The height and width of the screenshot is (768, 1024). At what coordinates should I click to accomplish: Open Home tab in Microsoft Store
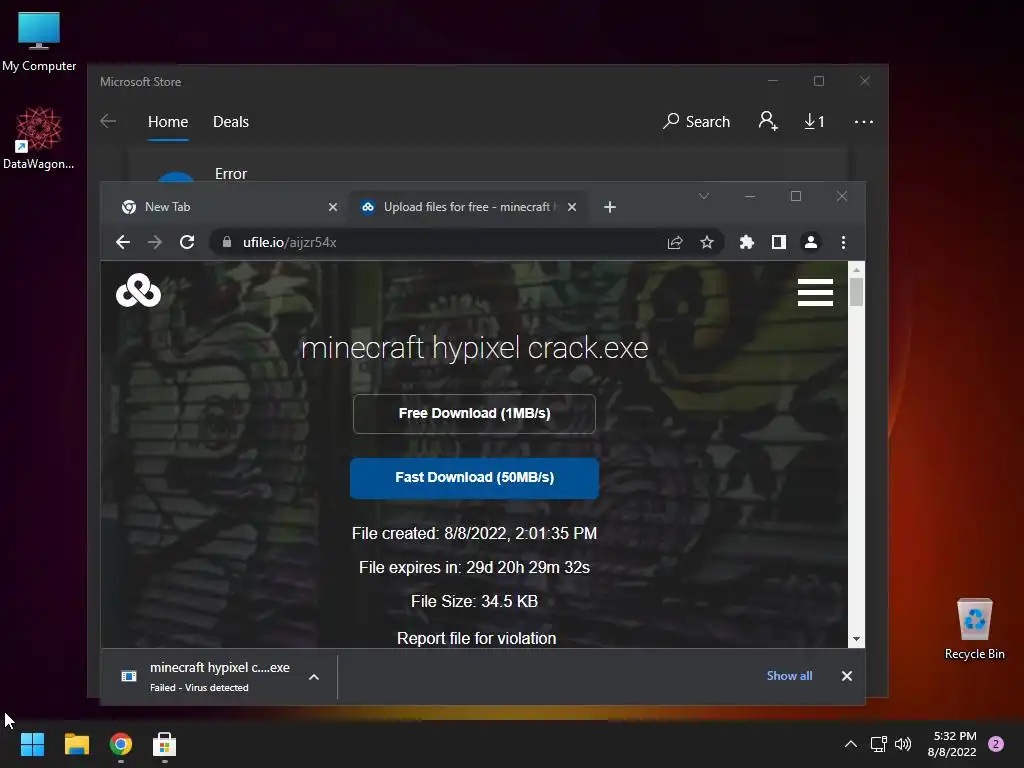point(168,121)
